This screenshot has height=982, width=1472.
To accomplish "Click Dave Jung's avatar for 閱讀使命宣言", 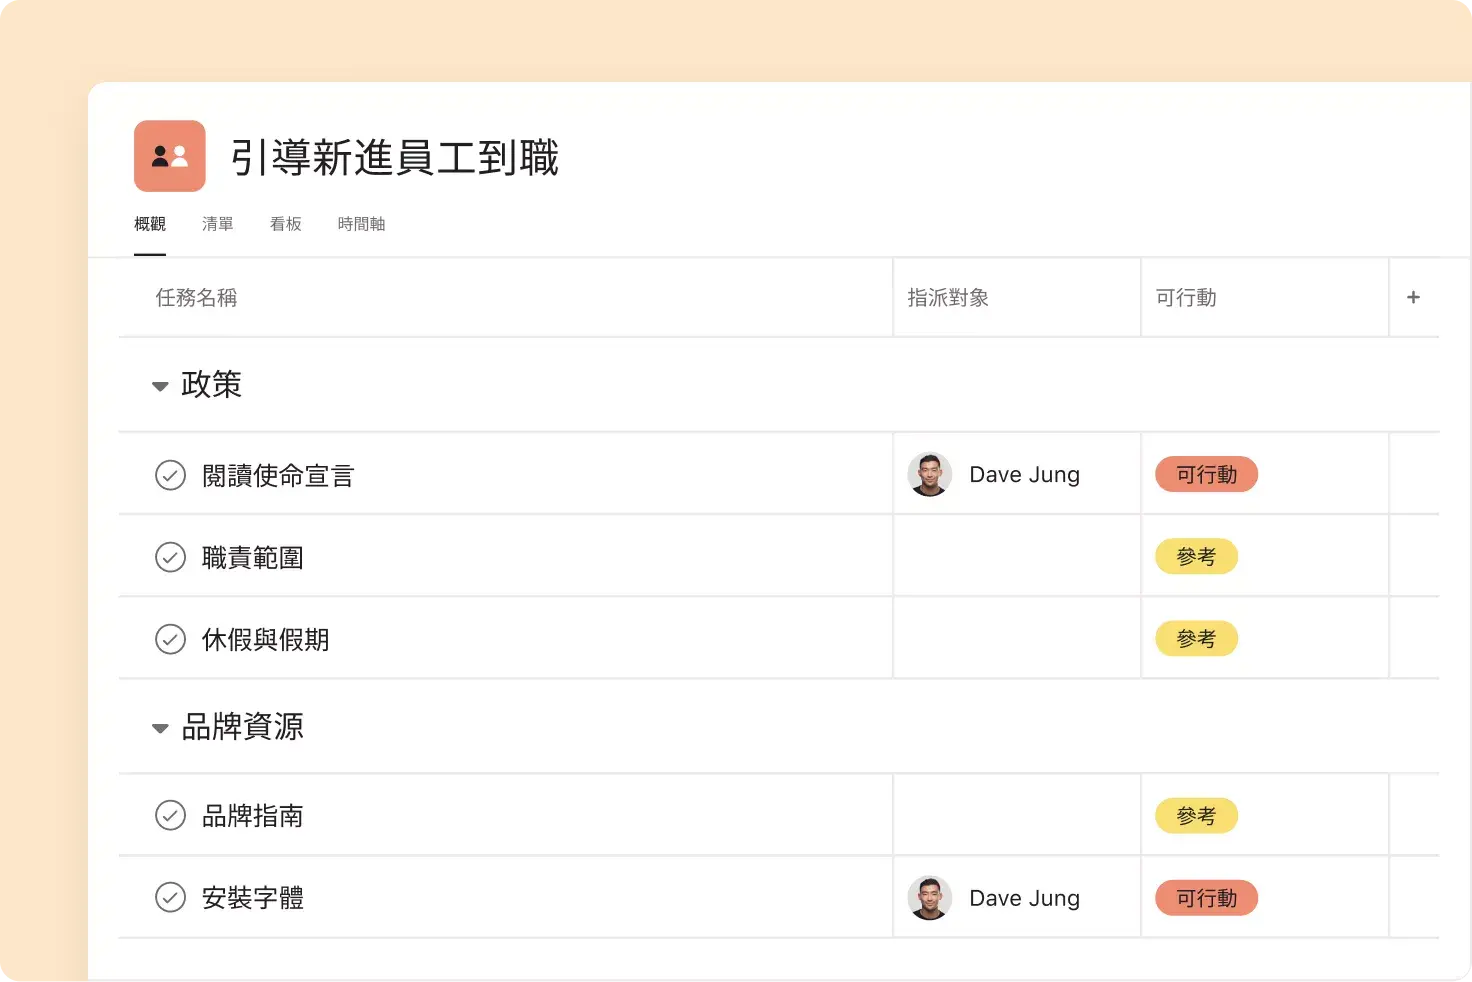I will (x=930, y=474).
